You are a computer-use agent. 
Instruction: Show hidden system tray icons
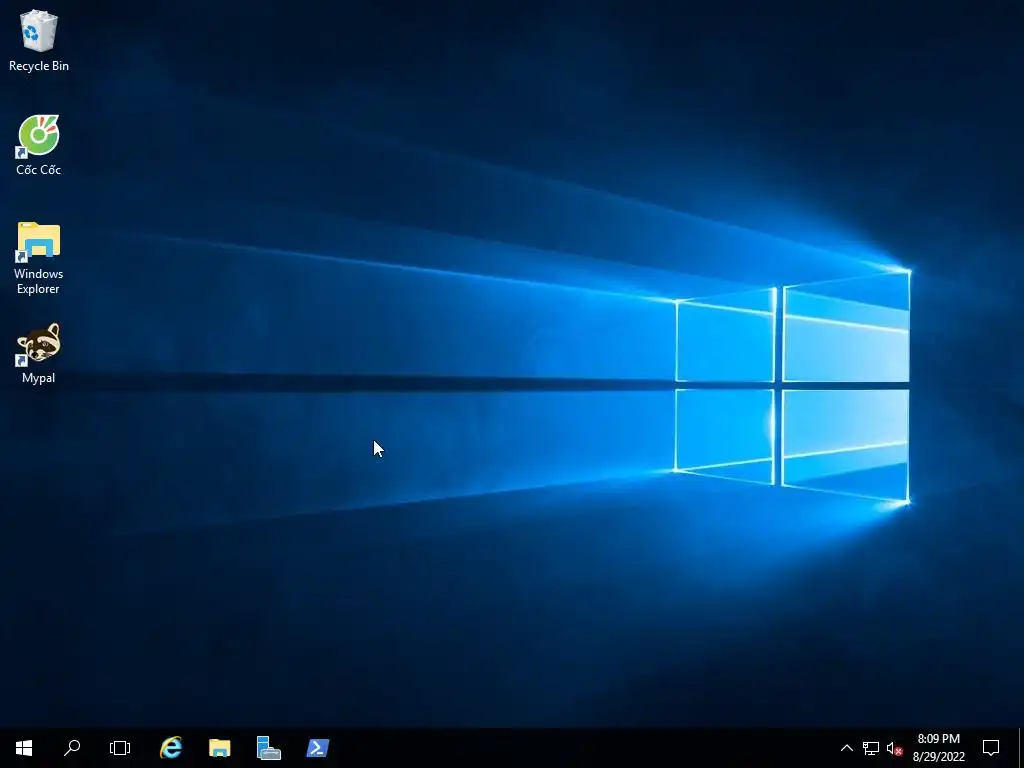846,748
